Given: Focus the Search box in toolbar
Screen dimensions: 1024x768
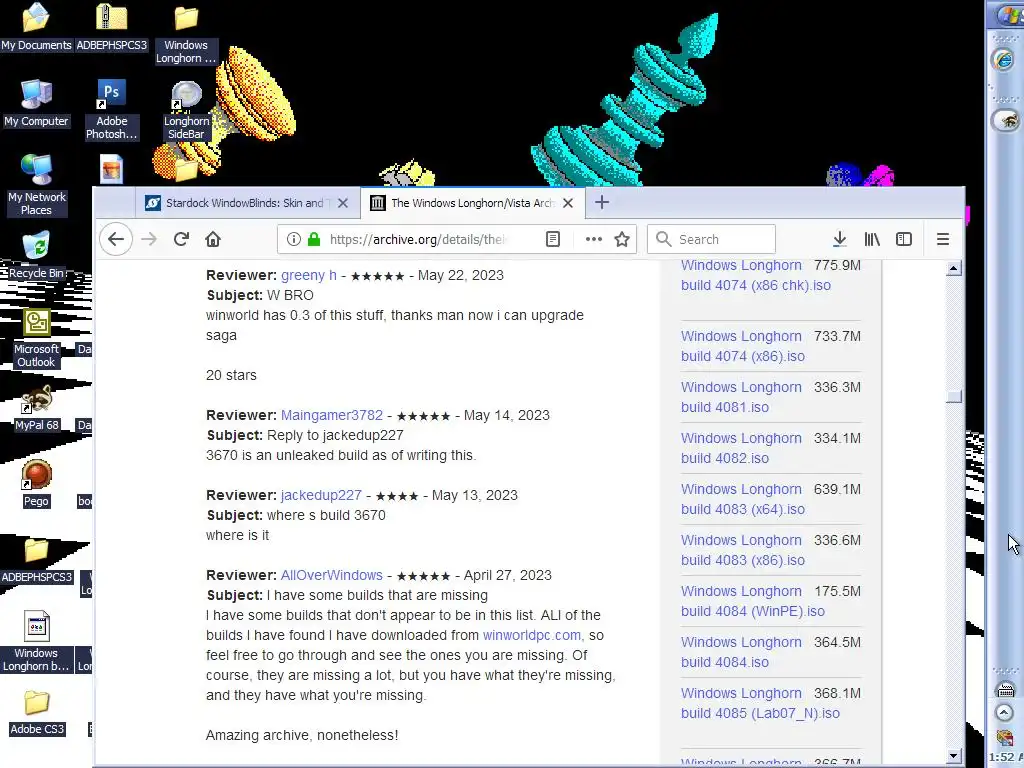Looking at the screenshot, I should point(711,239).
